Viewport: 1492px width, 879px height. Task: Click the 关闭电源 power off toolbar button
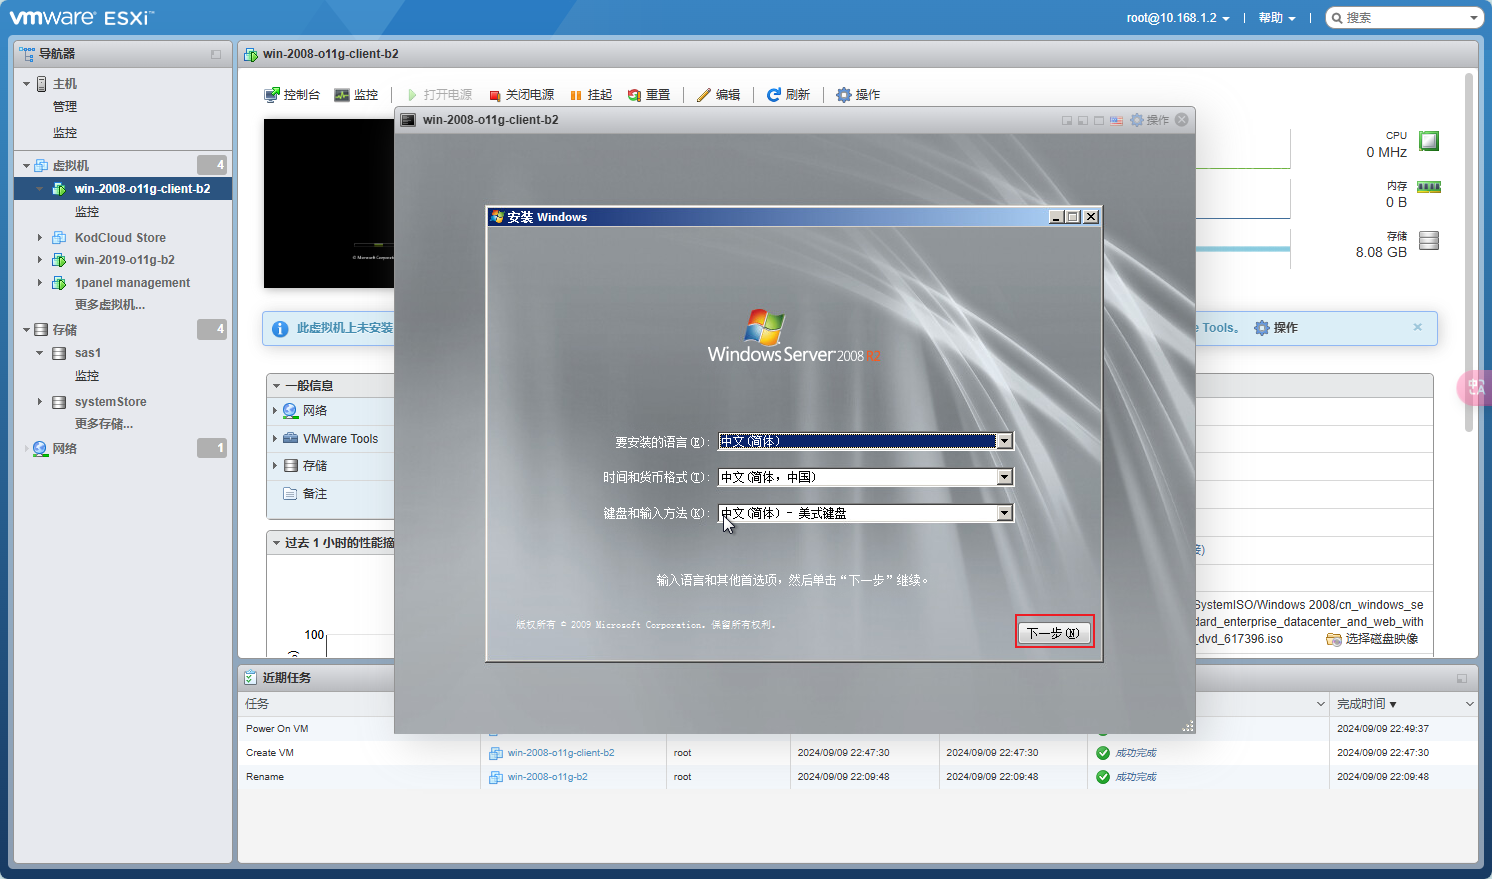[521, 95]
